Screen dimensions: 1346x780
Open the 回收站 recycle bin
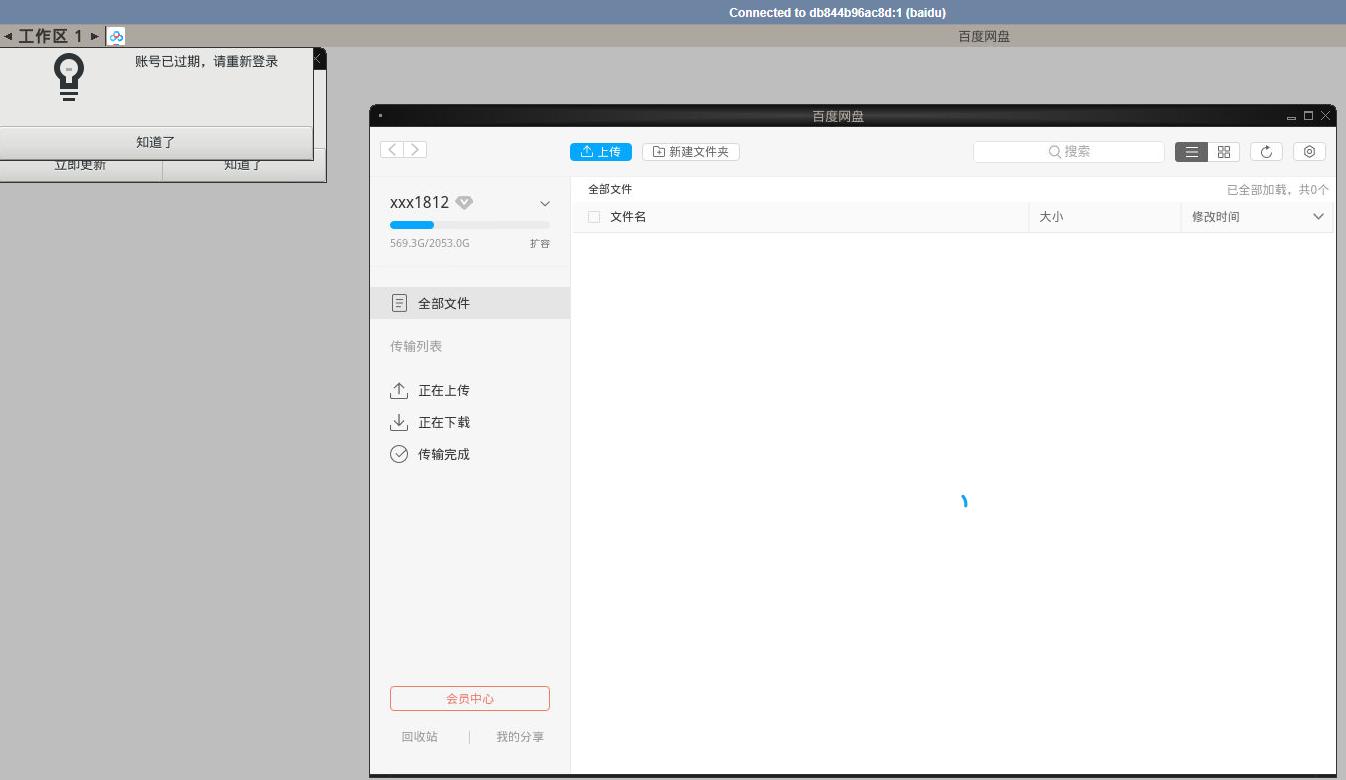pyautogui.click(x=419, y=736)
